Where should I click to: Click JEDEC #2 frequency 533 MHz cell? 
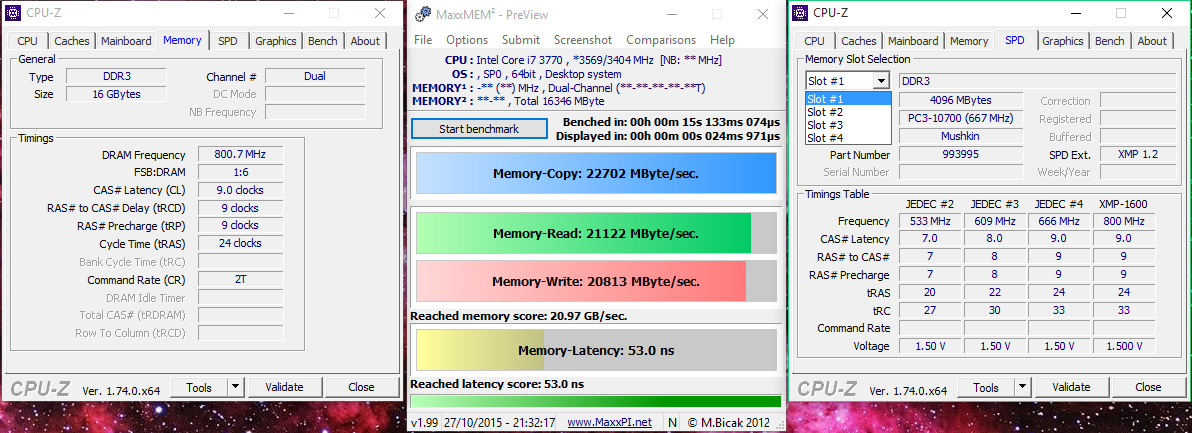pos(930,221)
